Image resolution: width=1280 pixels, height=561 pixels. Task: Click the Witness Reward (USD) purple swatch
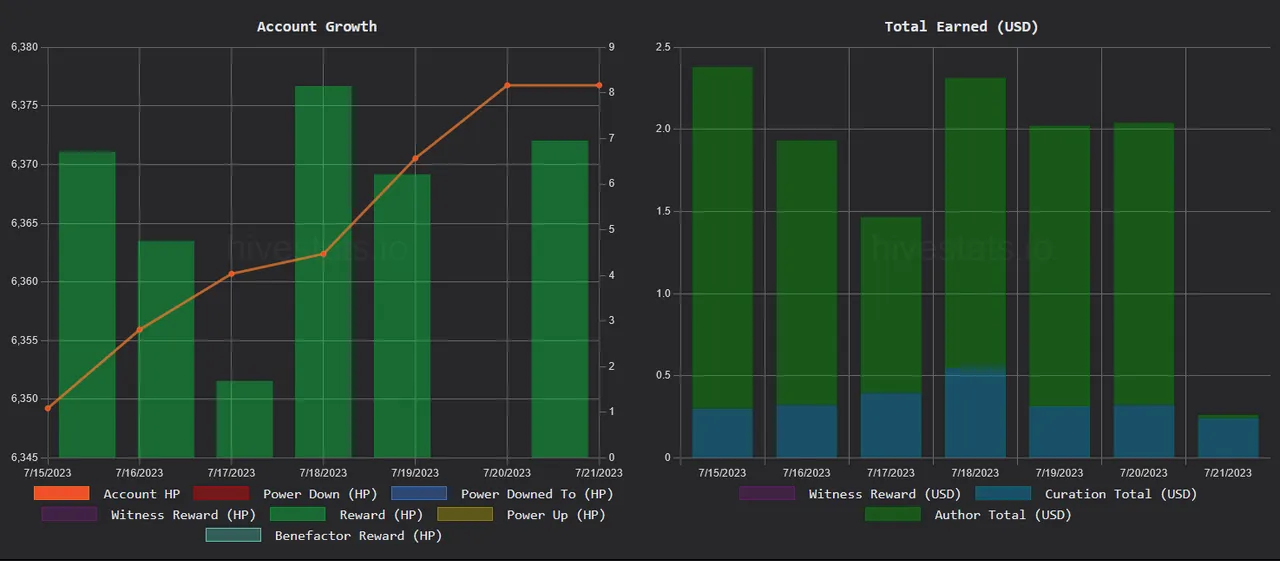click(767, 493)
